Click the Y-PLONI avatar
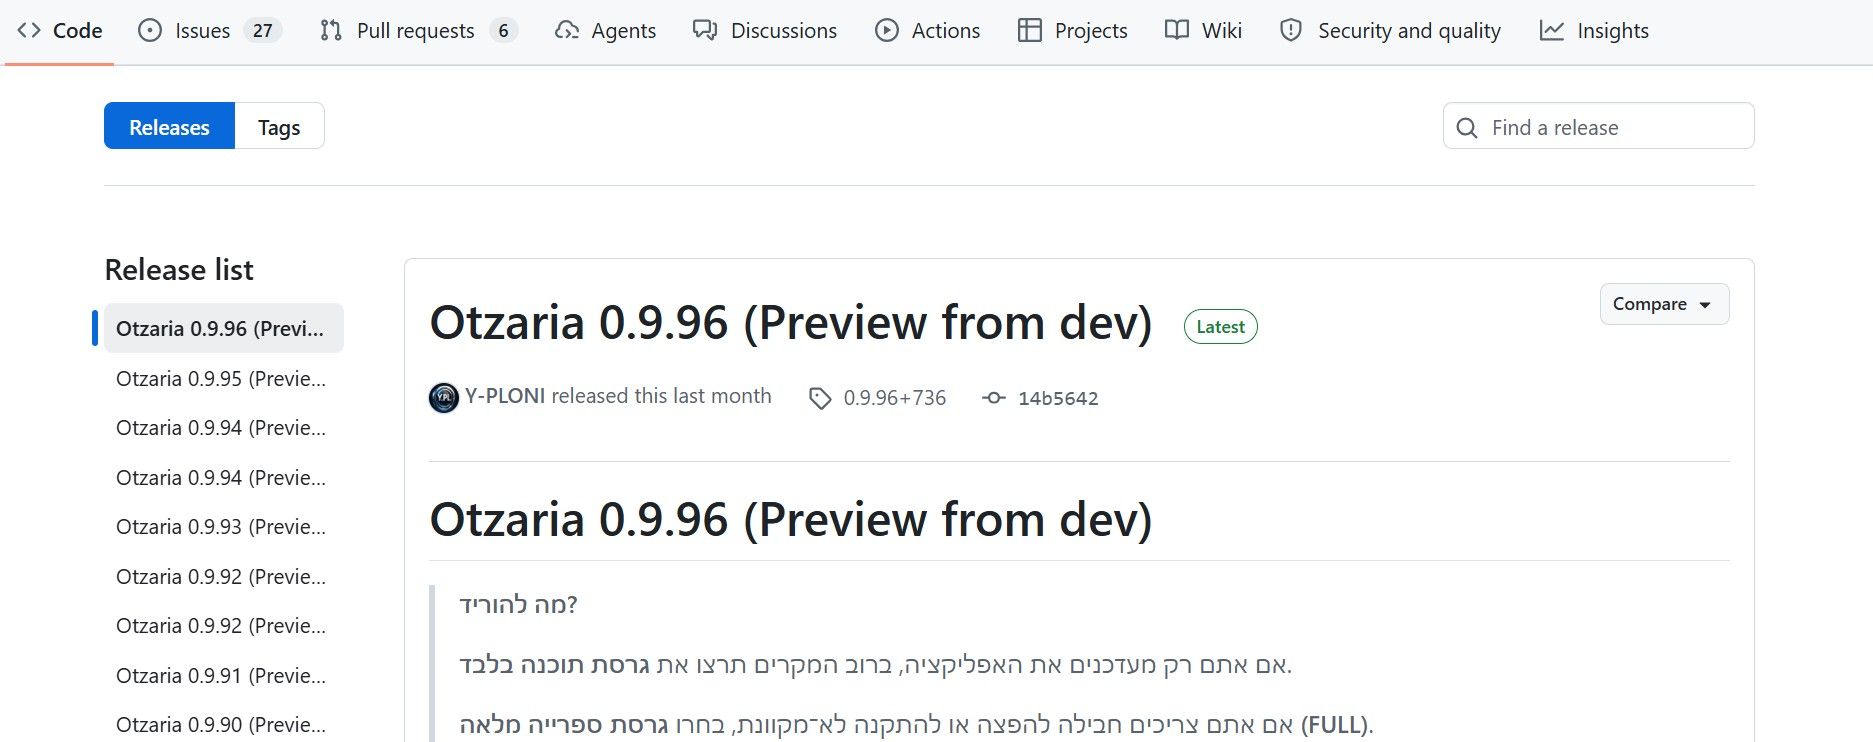Viewport: 1873px width, 742px height. [x=444, y=398]
